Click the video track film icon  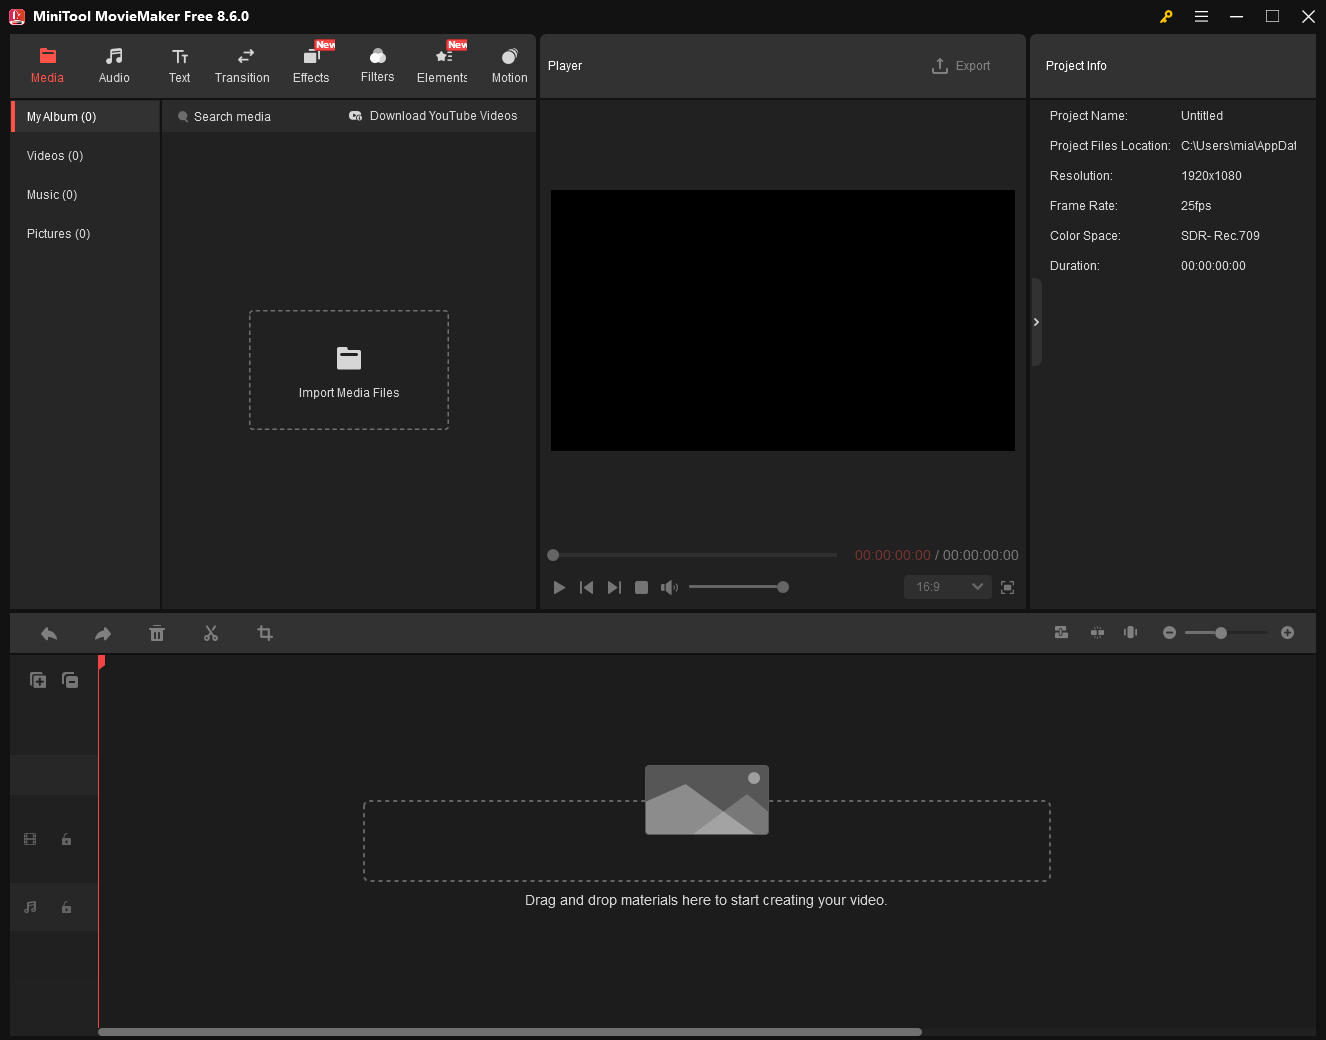(x=30, y=840)
